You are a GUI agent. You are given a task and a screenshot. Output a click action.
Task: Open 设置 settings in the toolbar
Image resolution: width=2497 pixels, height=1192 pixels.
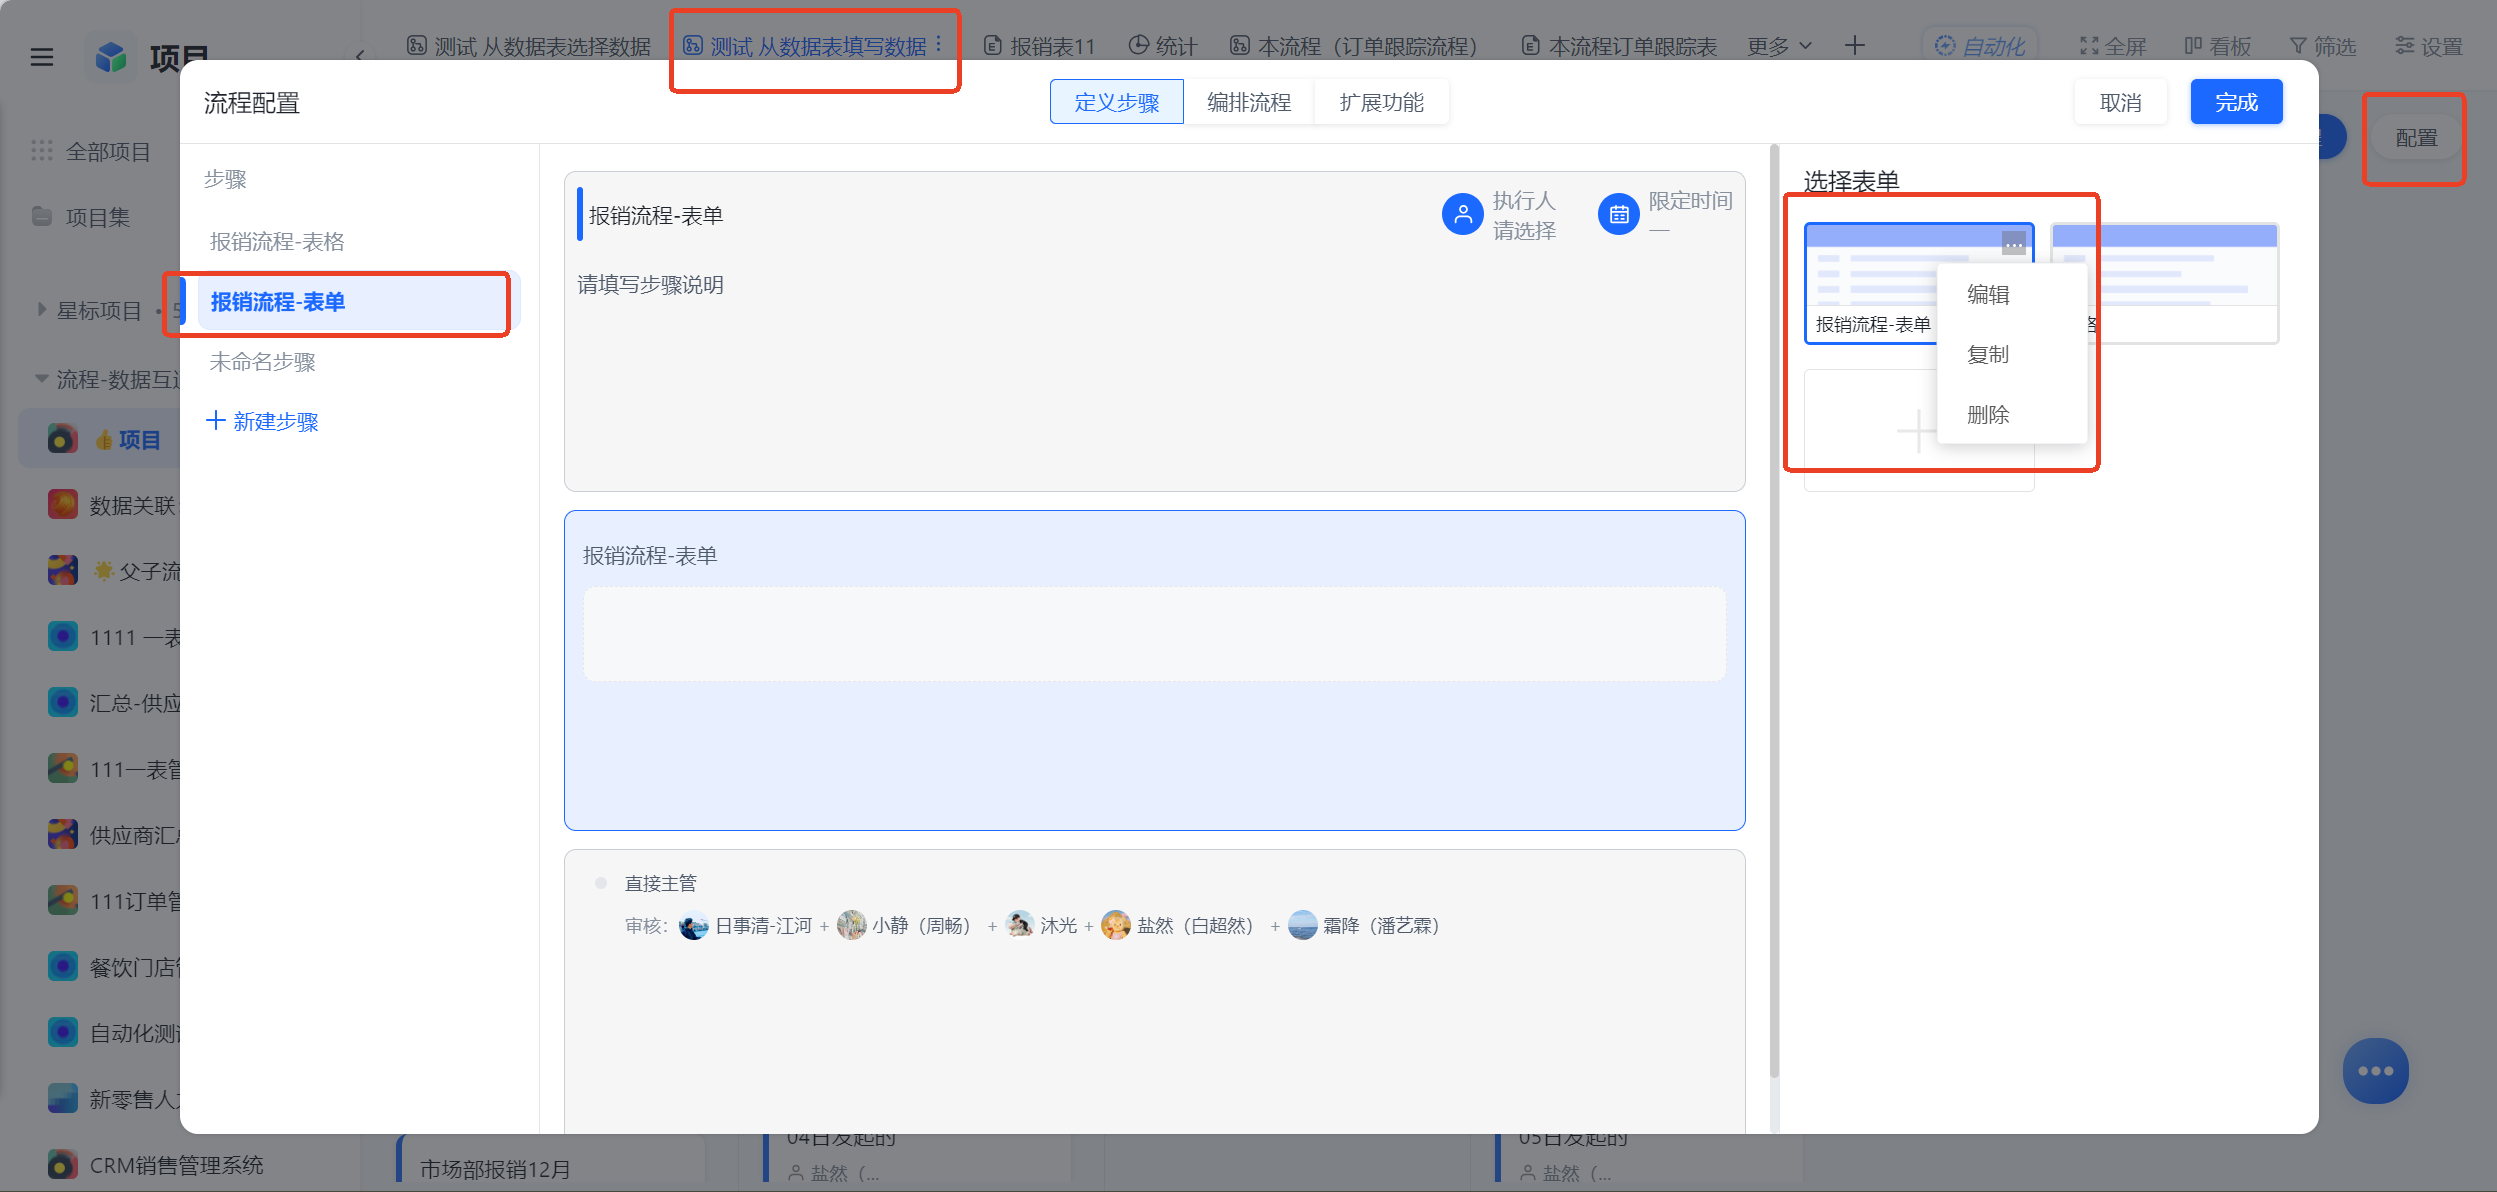(2428, 46)
